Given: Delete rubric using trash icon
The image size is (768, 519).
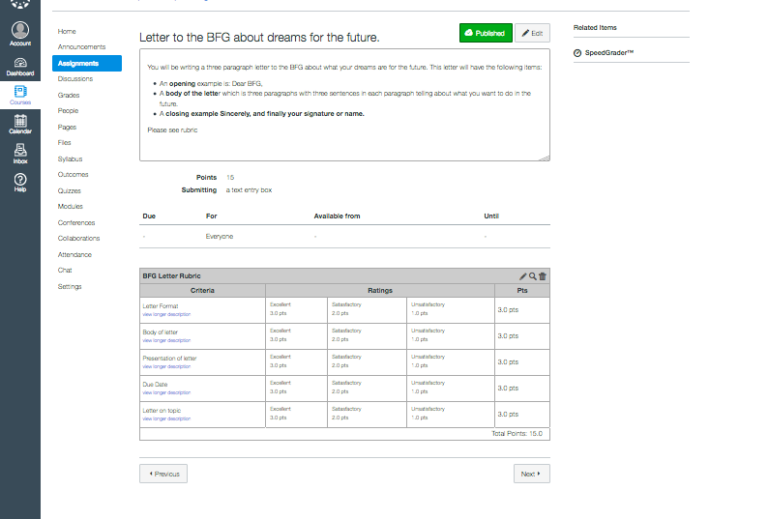Looking at the screenshot, I should 543,275.
